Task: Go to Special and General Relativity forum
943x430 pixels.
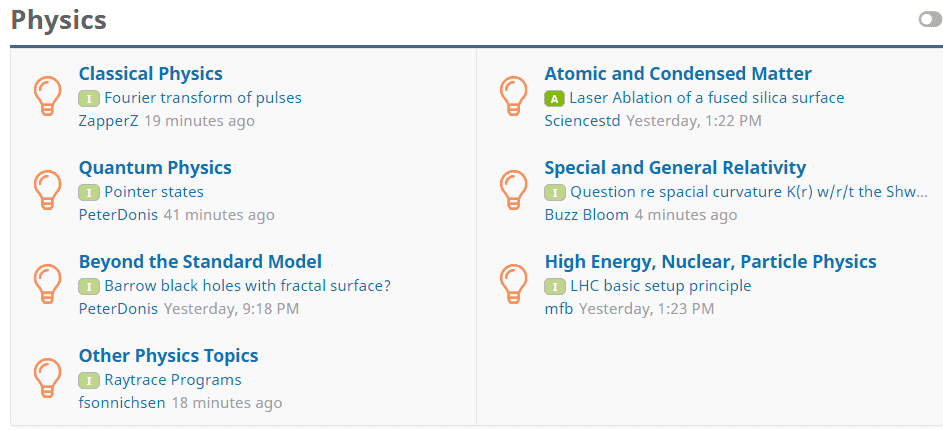Action: click(675, 167)
